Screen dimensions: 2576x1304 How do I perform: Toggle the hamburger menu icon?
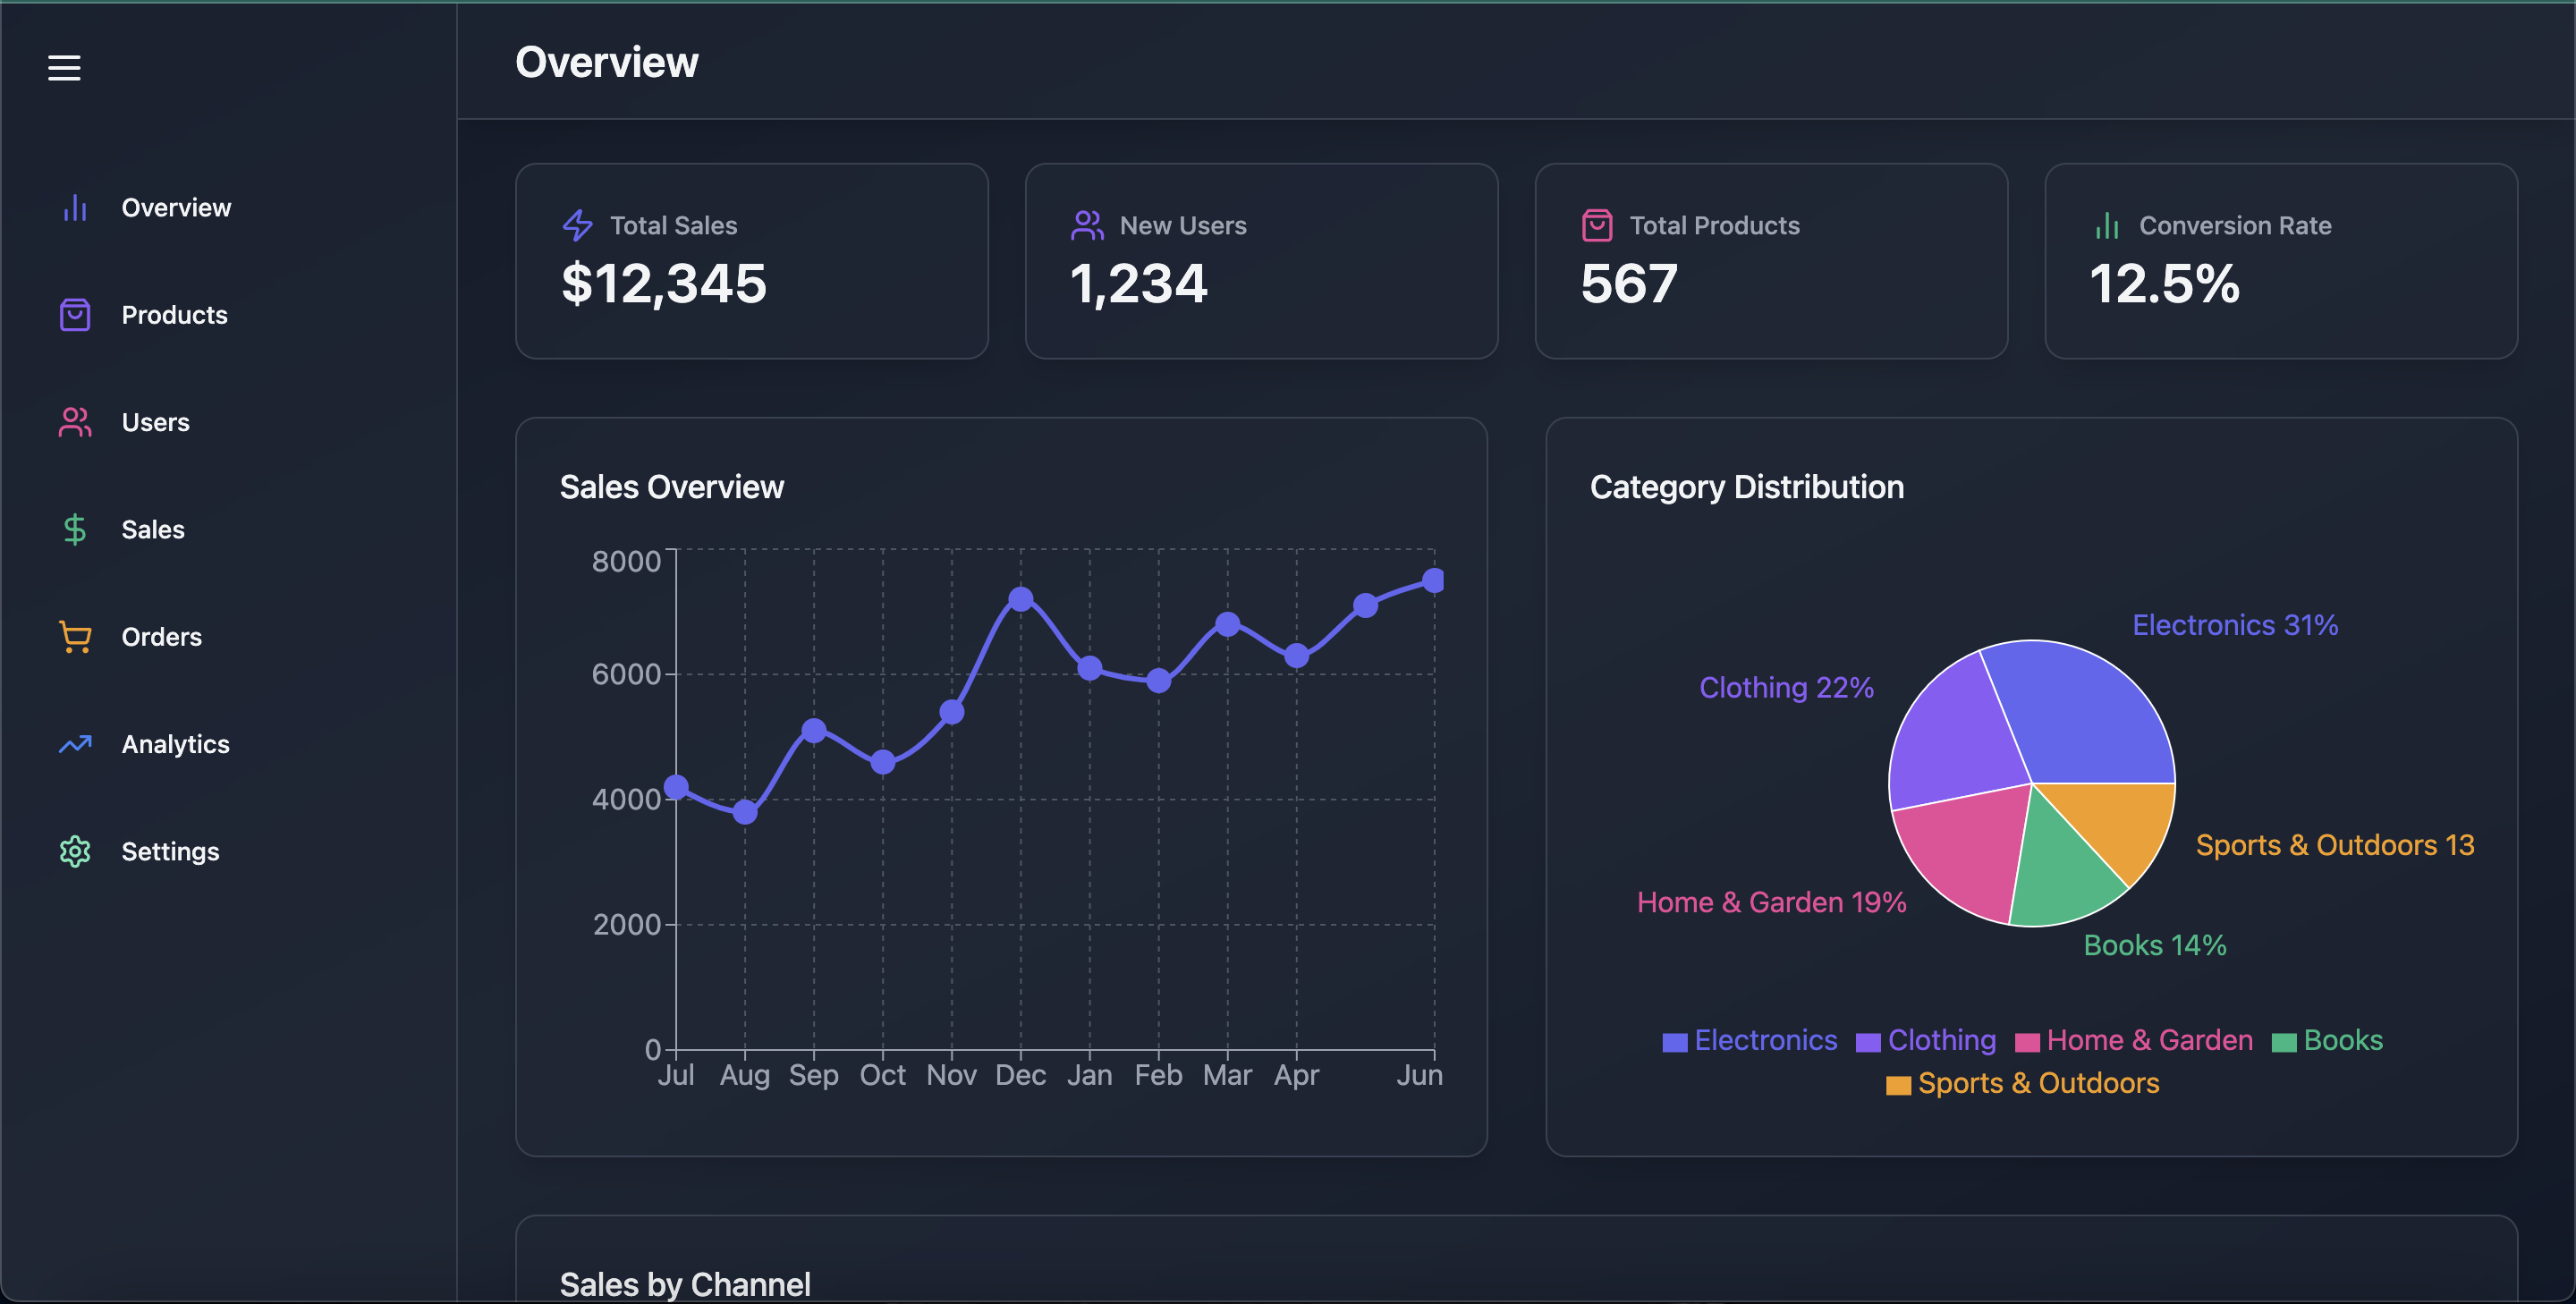[64, 68]
